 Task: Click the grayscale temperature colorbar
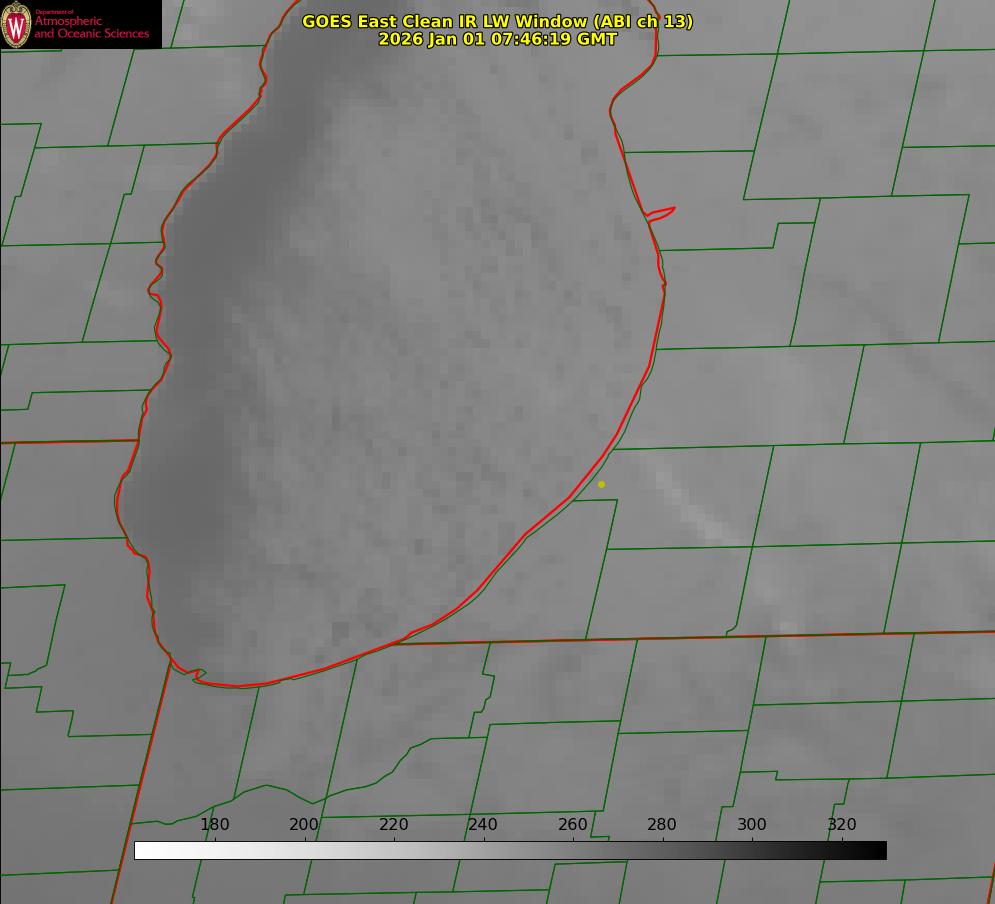point(510,850)
